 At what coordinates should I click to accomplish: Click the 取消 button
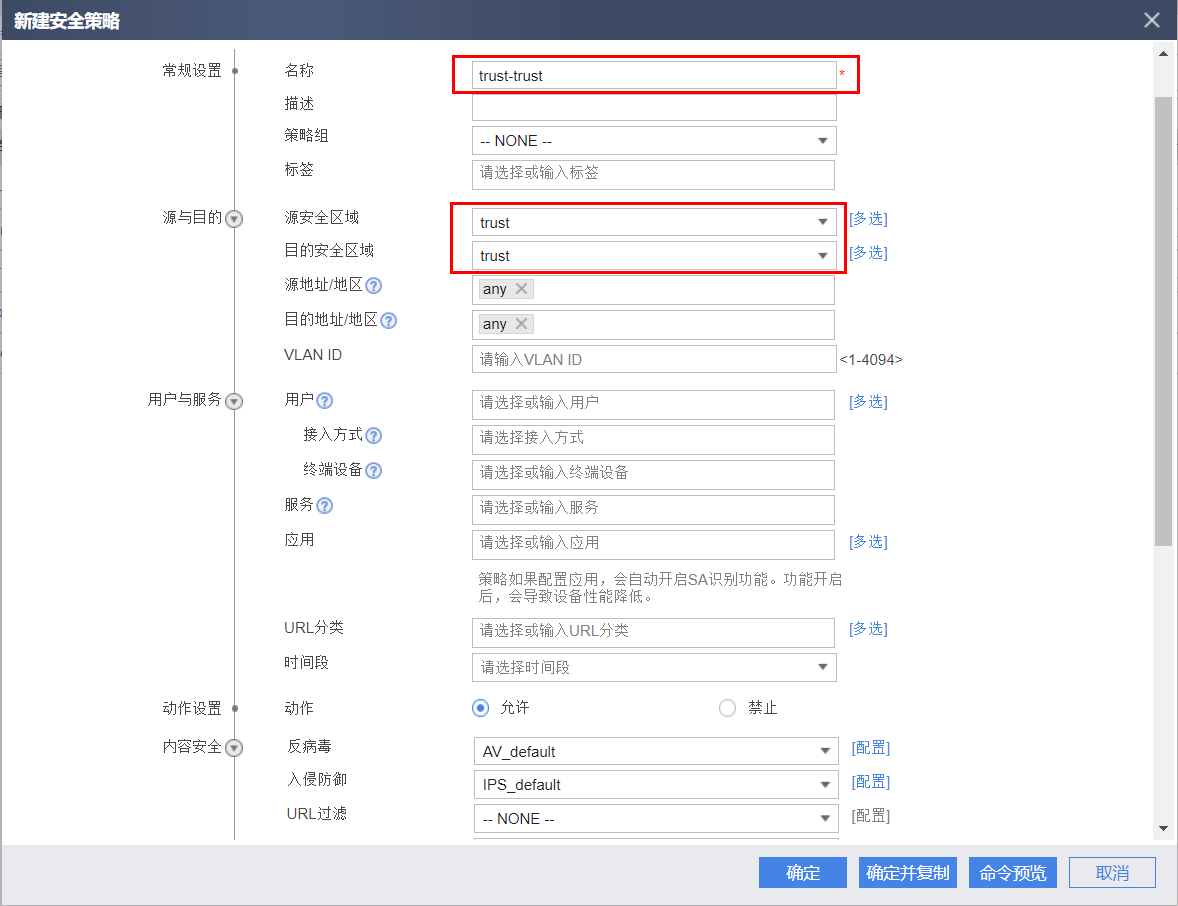1112,872
